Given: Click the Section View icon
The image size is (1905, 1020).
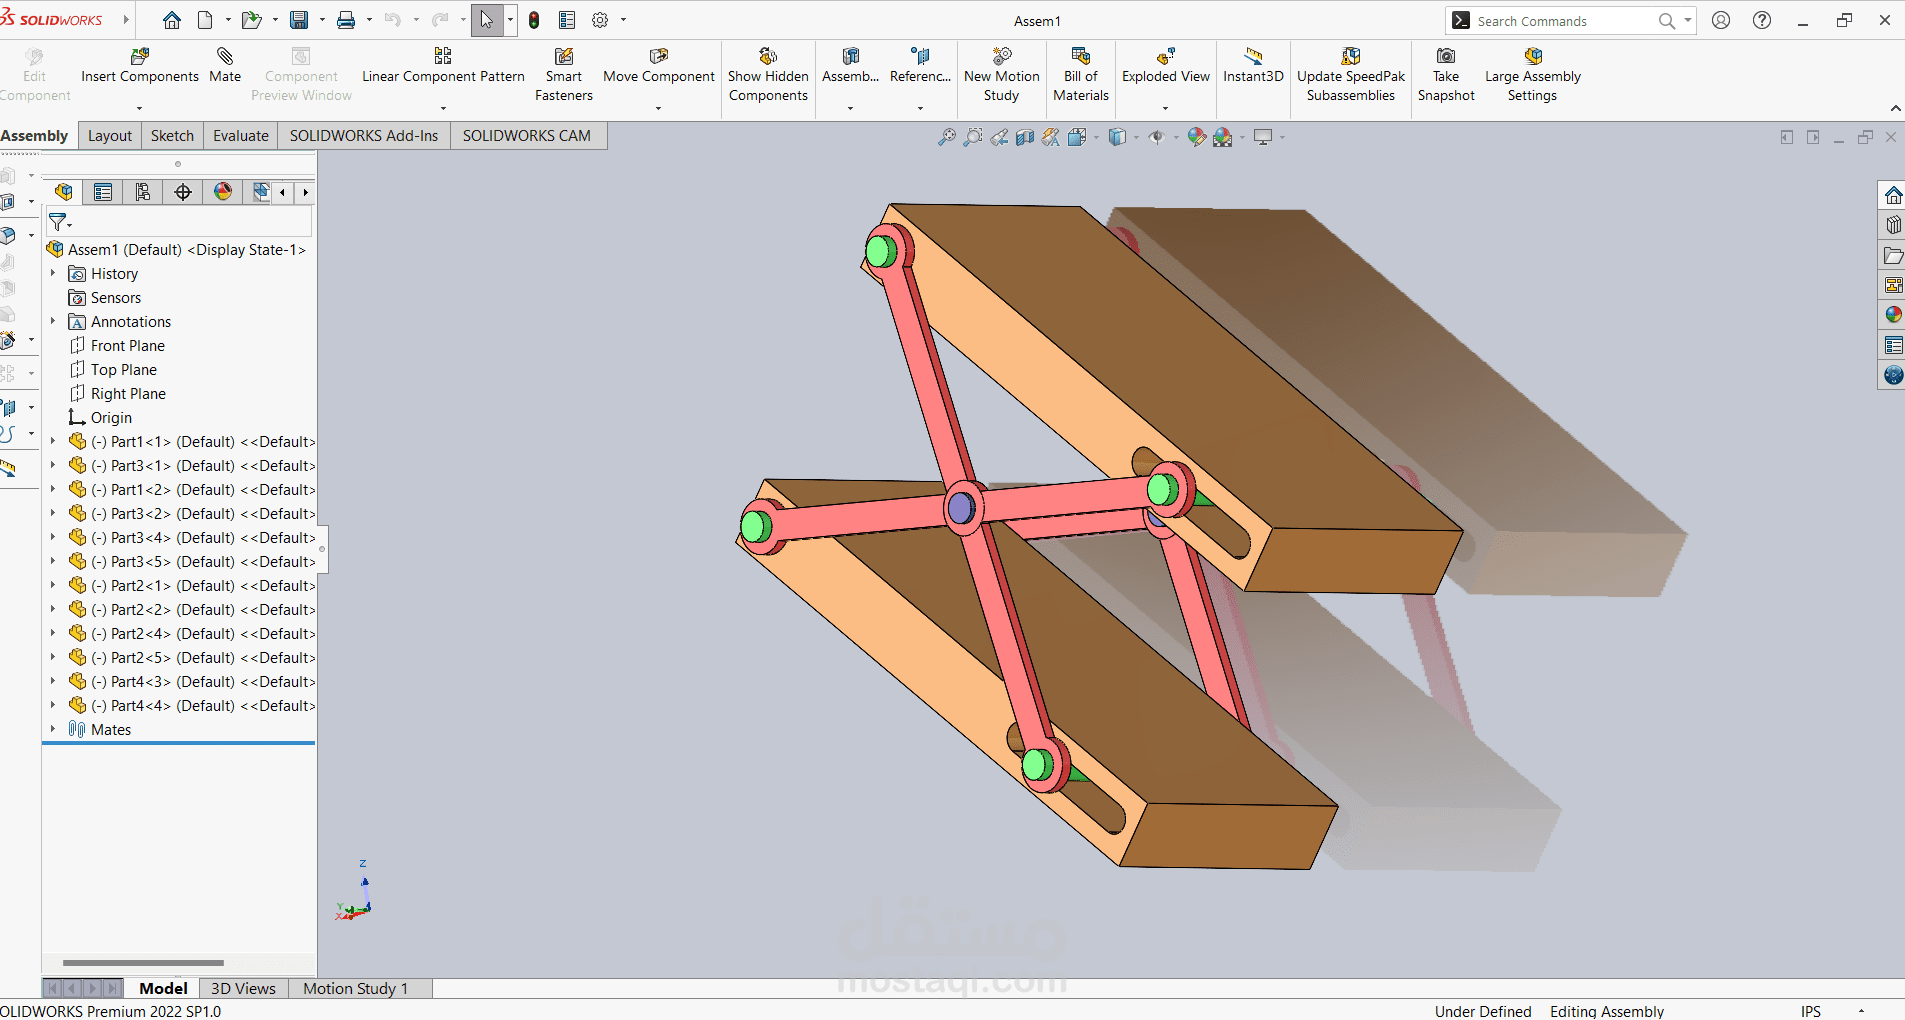Looking at the screenshot, I should 1024,137.
